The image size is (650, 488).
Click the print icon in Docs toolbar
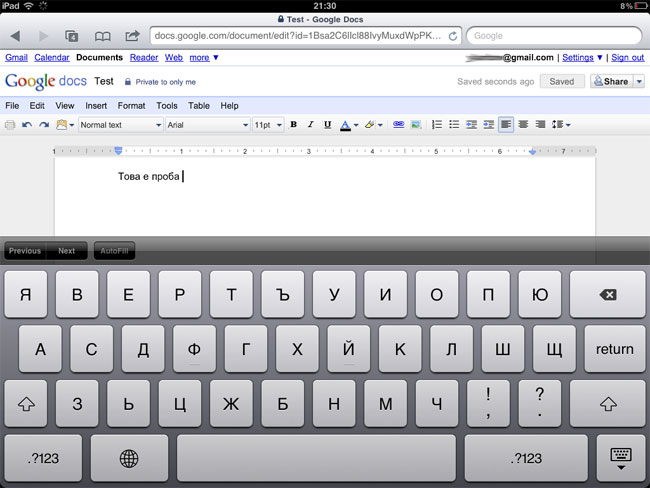click(x=10, y=124)
